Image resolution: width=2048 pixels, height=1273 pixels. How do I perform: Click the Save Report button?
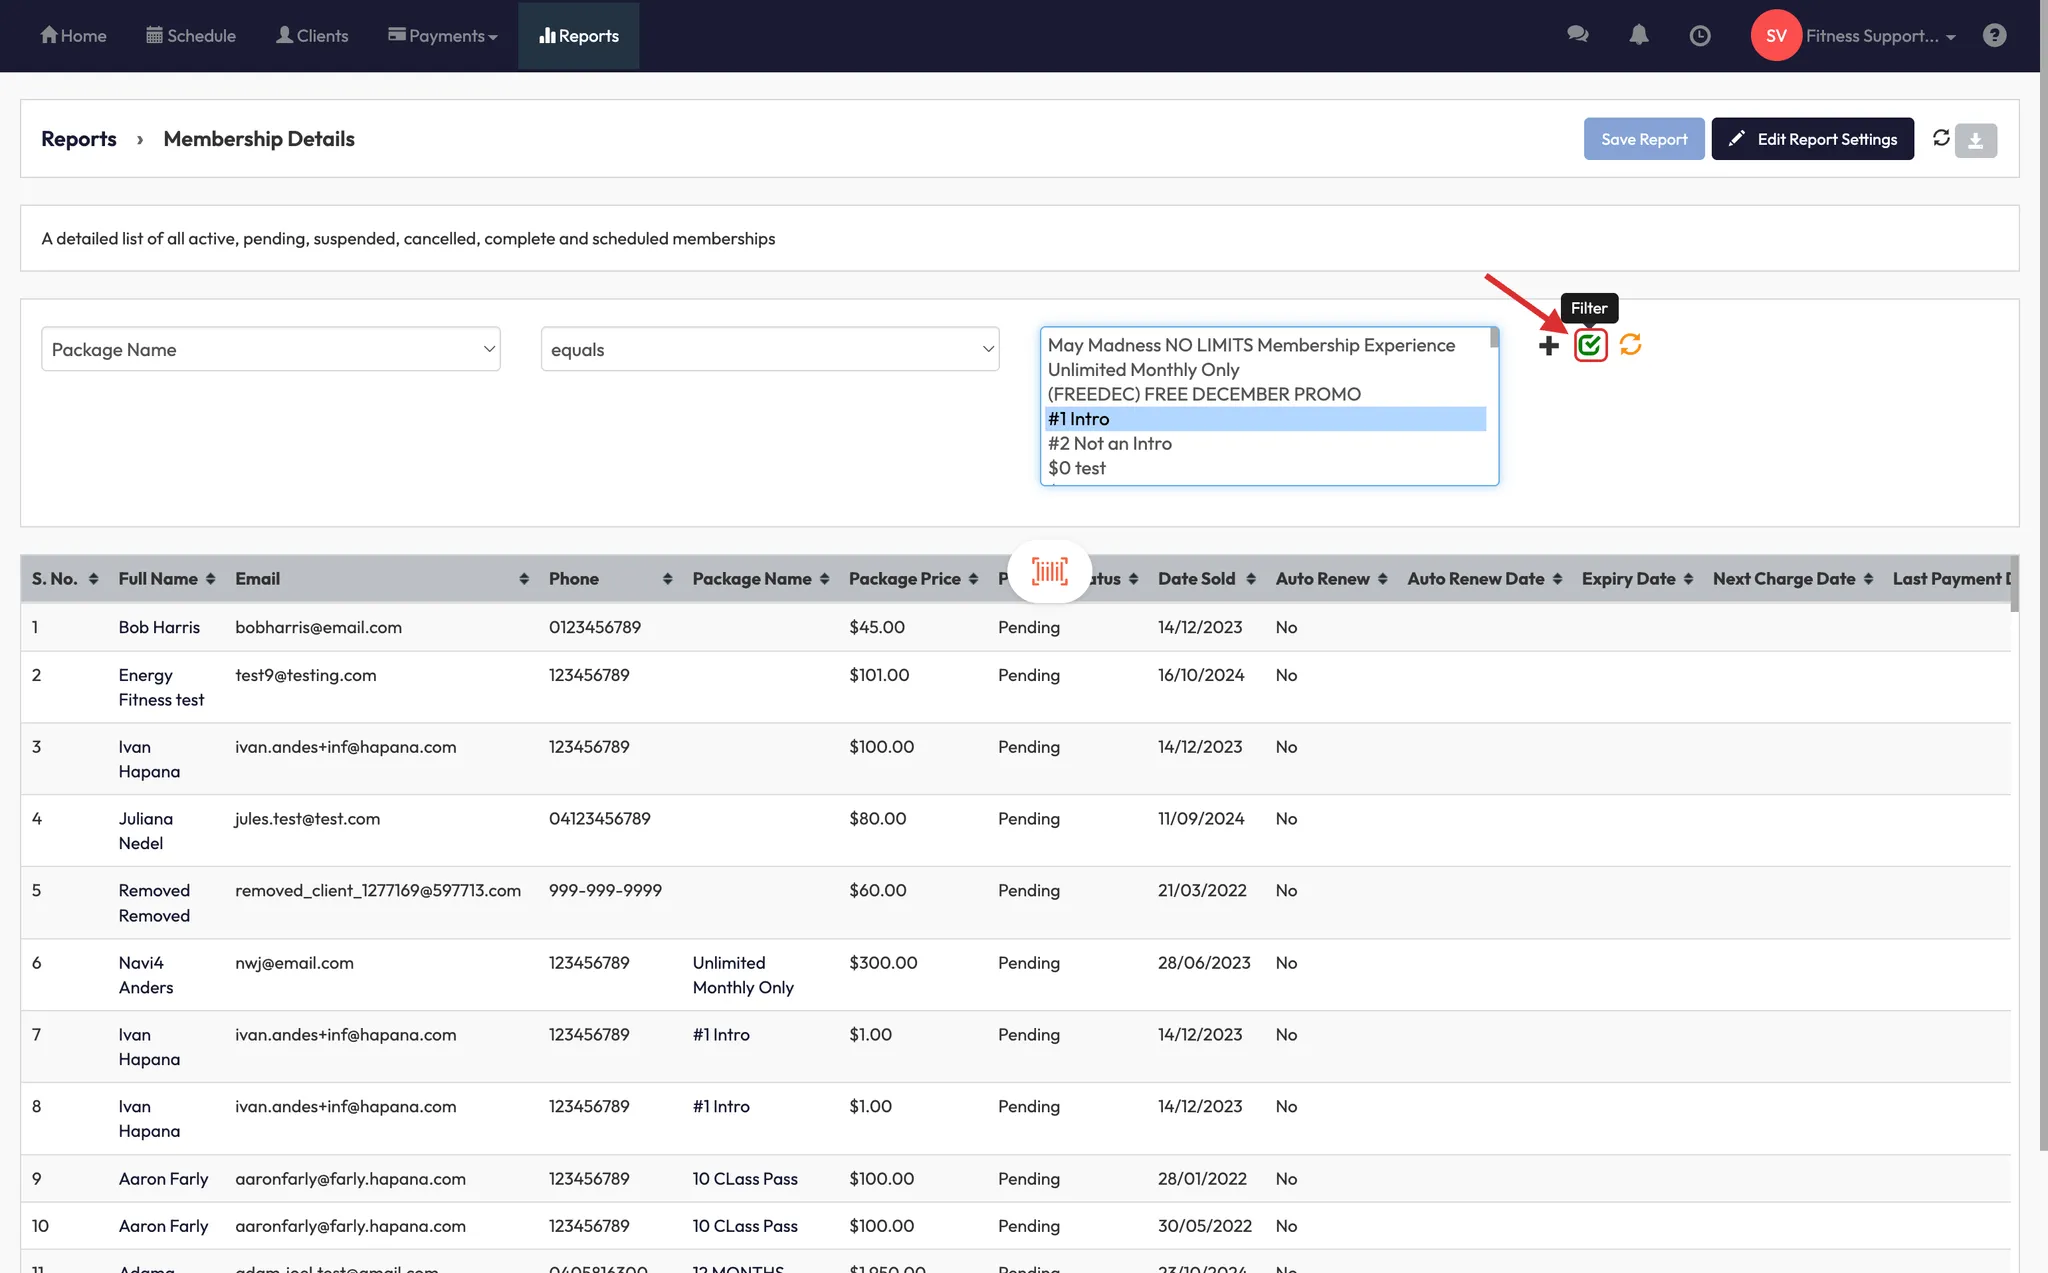click(1643, 139)
